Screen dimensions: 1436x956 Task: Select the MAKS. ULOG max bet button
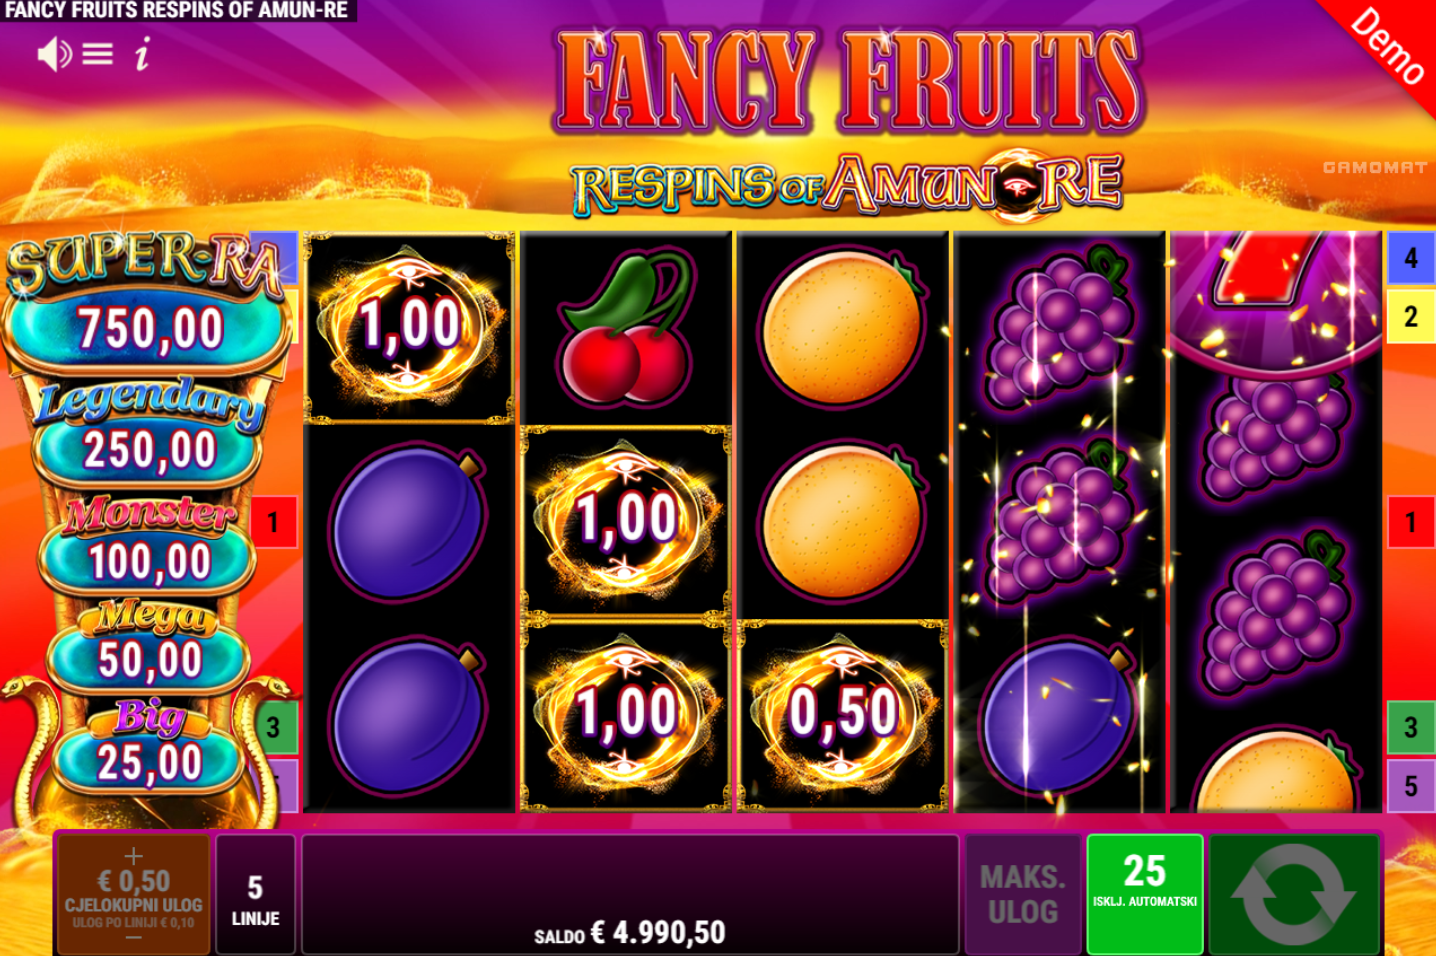[x=1023, y=894]
